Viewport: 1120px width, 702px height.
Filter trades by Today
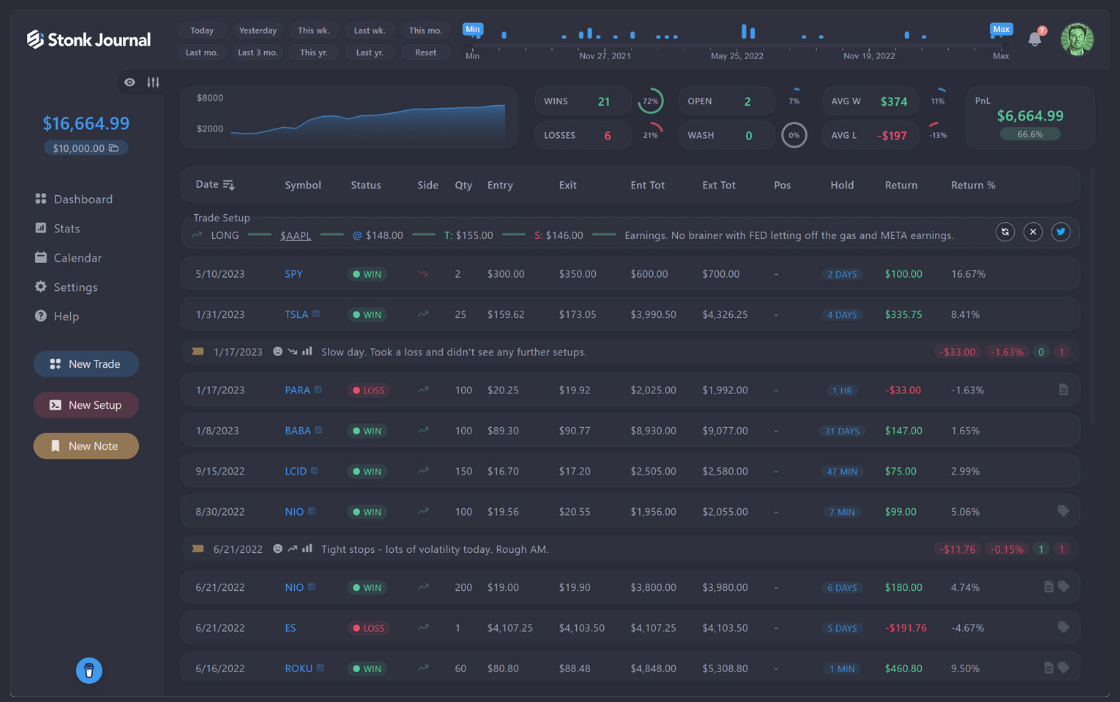pyautogui.click(x=202, y=31)
